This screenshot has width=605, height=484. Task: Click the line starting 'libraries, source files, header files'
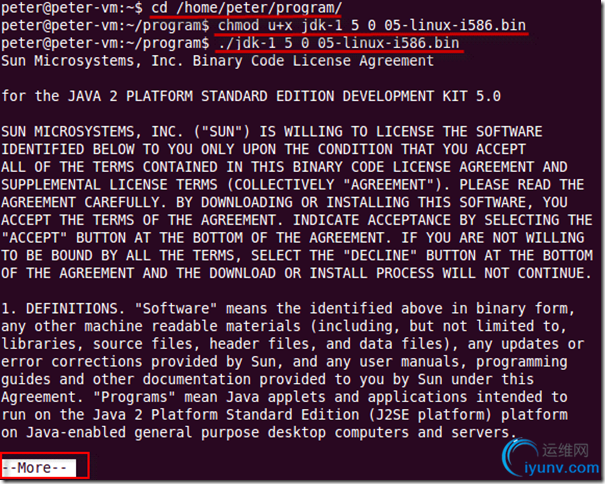(292, 344)
